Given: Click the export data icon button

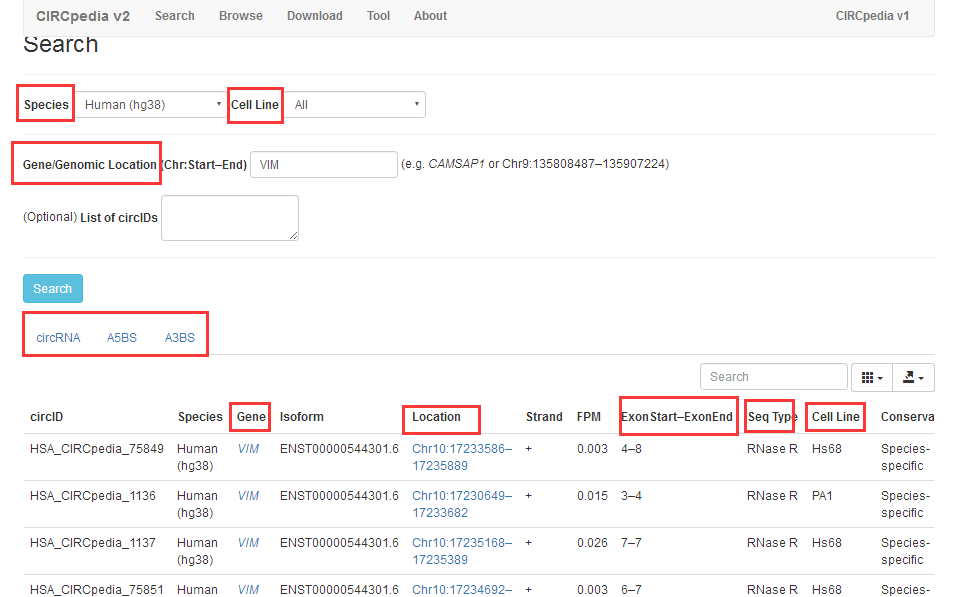Looking at the screenshot, I should 913,377.
